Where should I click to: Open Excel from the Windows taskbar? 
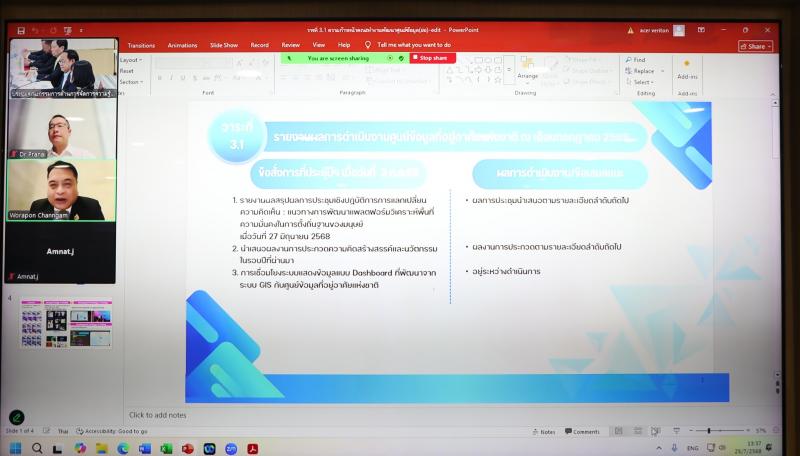pyautogui.click(x=166, y=449)
